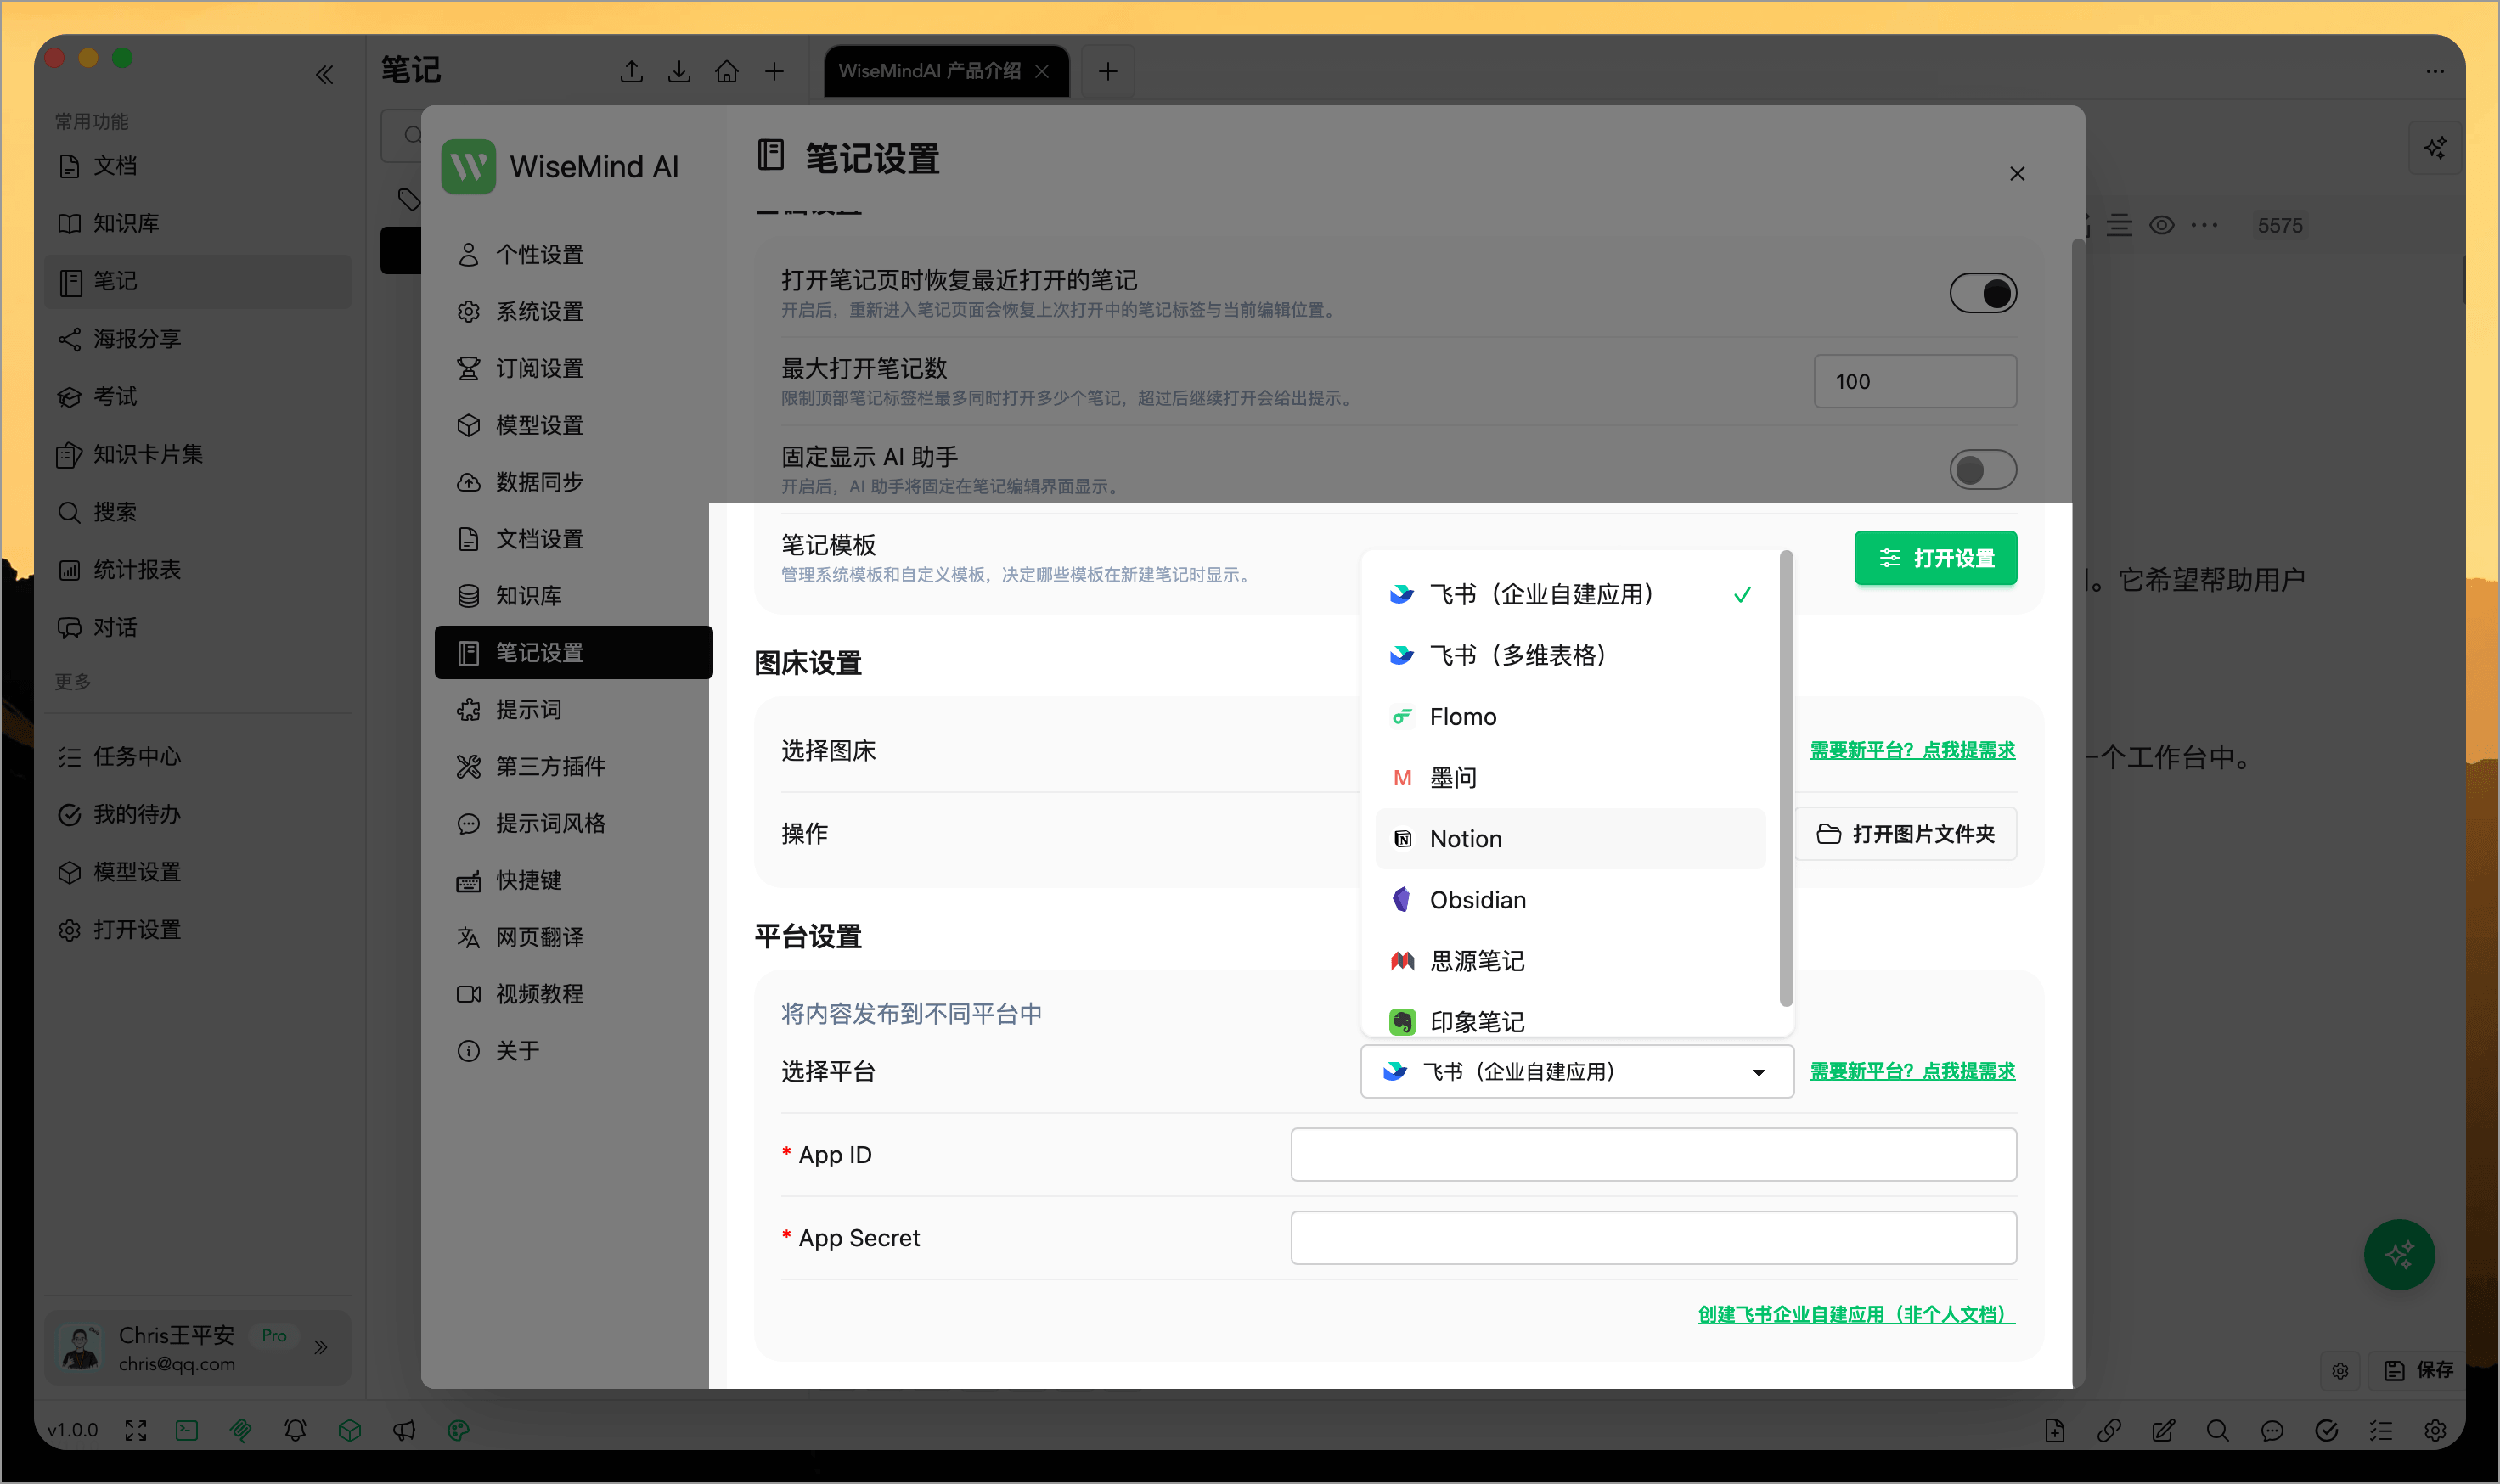2500x1484 pixels.
Task: Open the 选择平台 dropdown
Action: (1576, 1071)
